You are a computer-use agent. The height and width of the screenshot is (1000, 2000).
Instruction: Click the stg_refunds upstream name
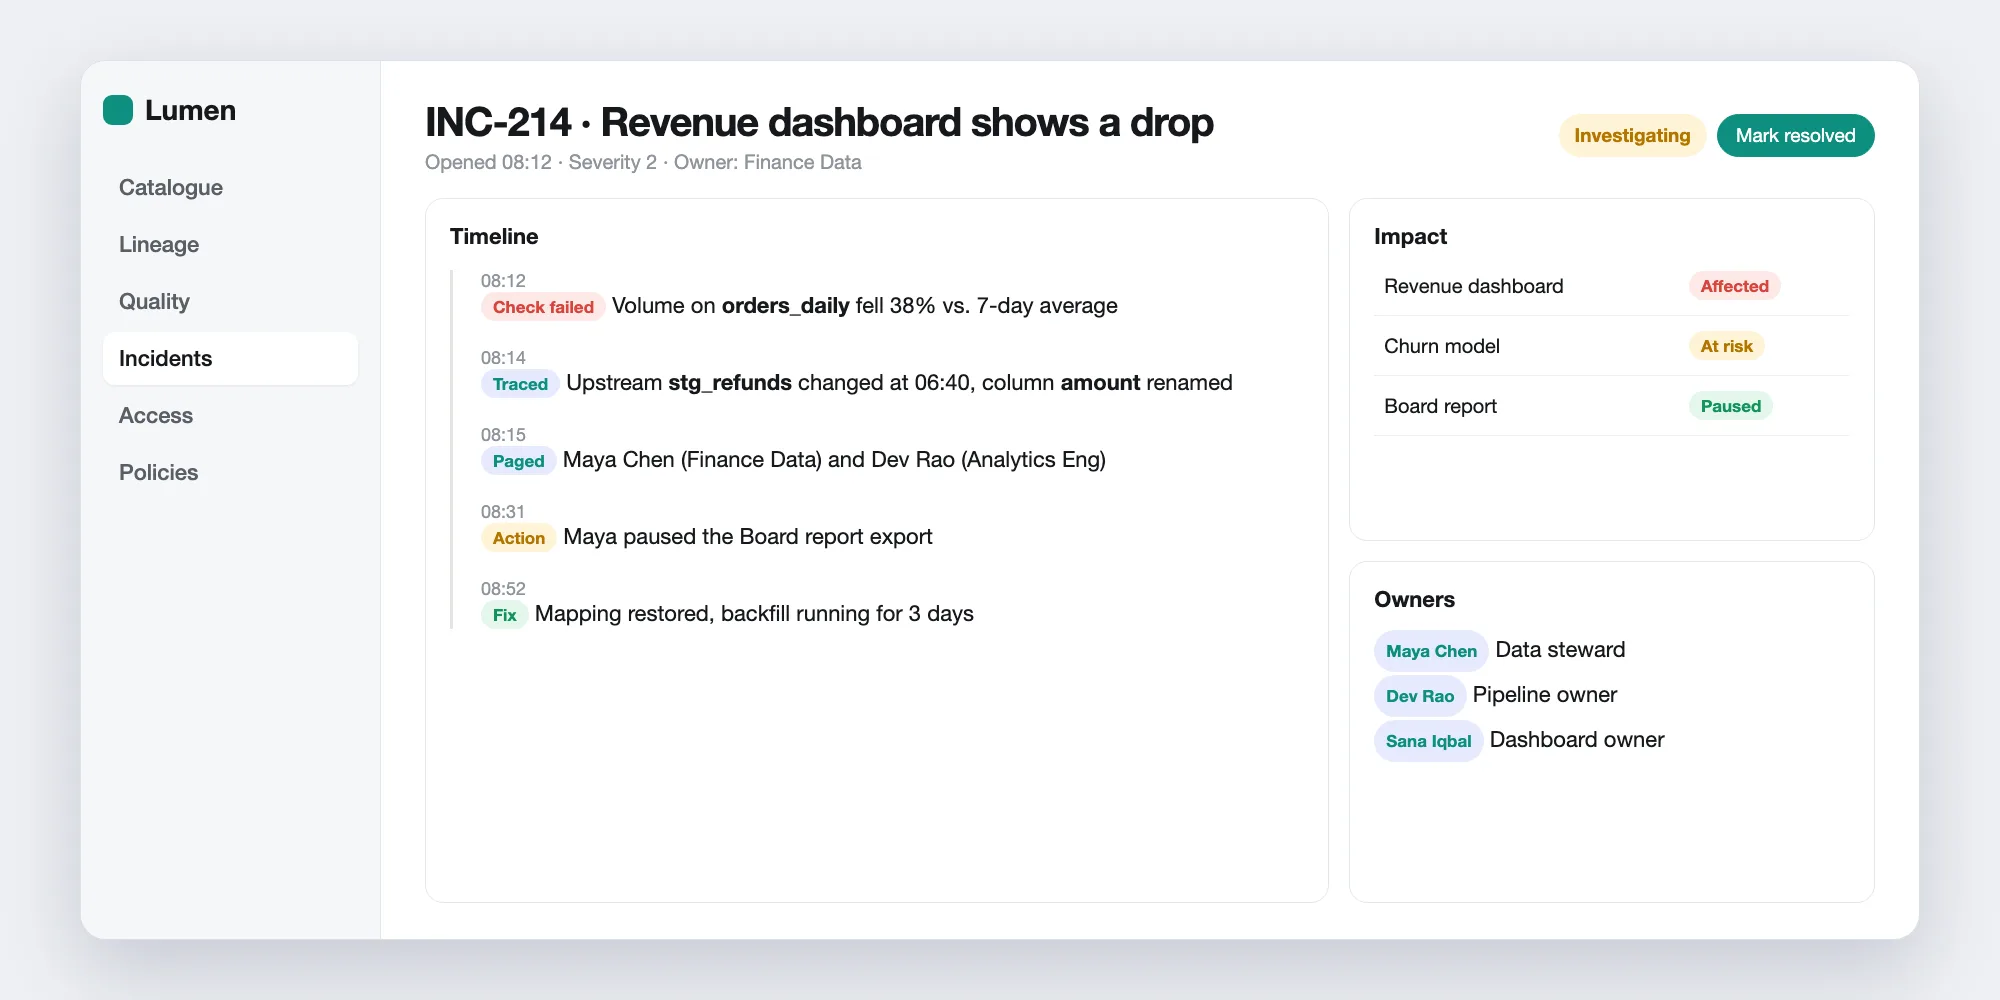[x=730, y=383]
